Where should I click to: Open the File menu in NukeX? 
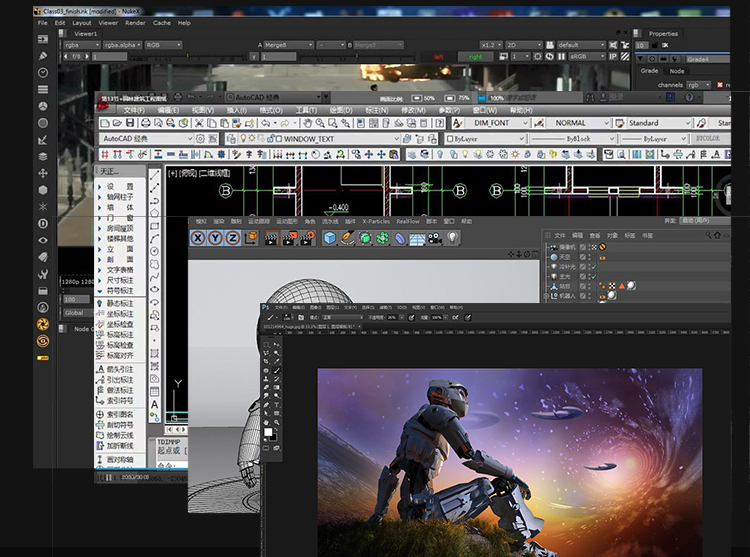[x=43, y=23]
